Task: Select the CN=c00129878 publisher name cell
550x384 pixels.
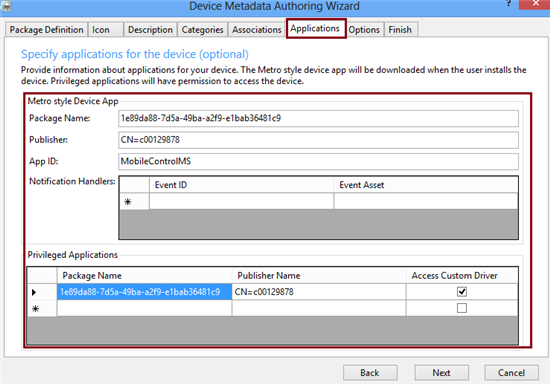Action: (x=318, y=292)
